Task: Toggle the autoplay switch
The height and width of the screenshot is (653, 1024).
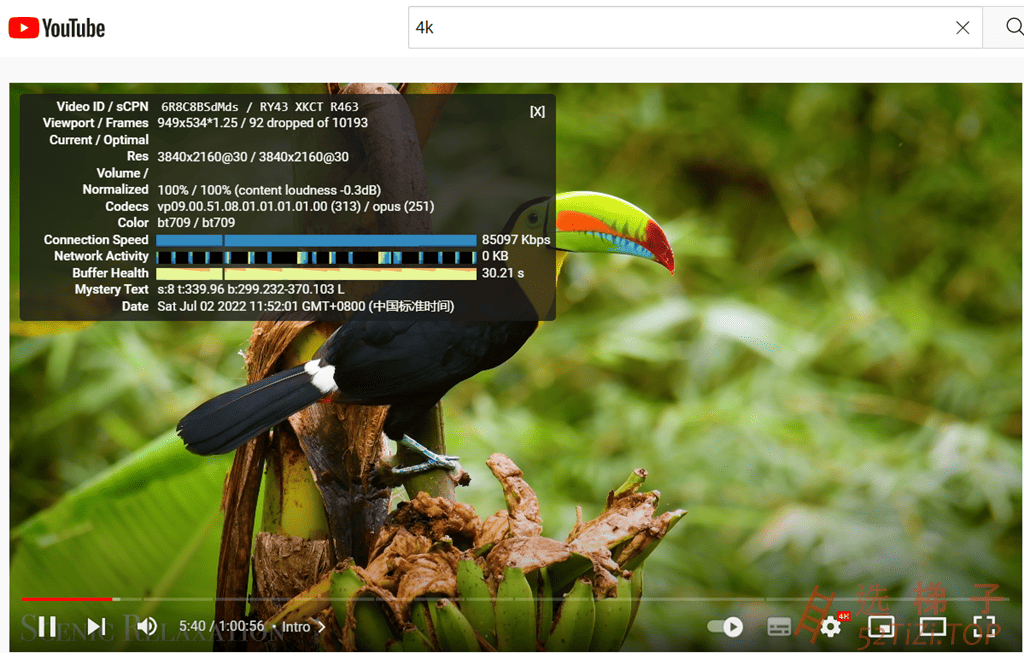Action: (x=725, y=627)
